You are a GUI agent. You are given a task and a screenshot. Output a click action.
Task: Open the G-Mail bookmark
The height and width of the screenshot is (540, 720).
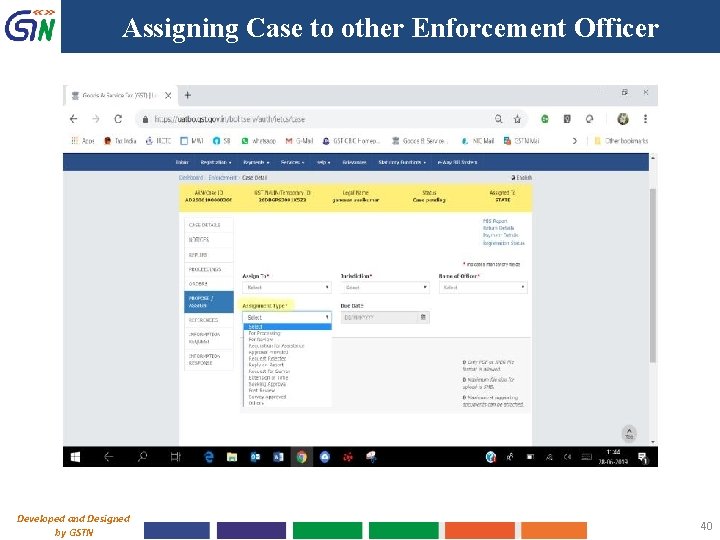[x=299, y=141]
